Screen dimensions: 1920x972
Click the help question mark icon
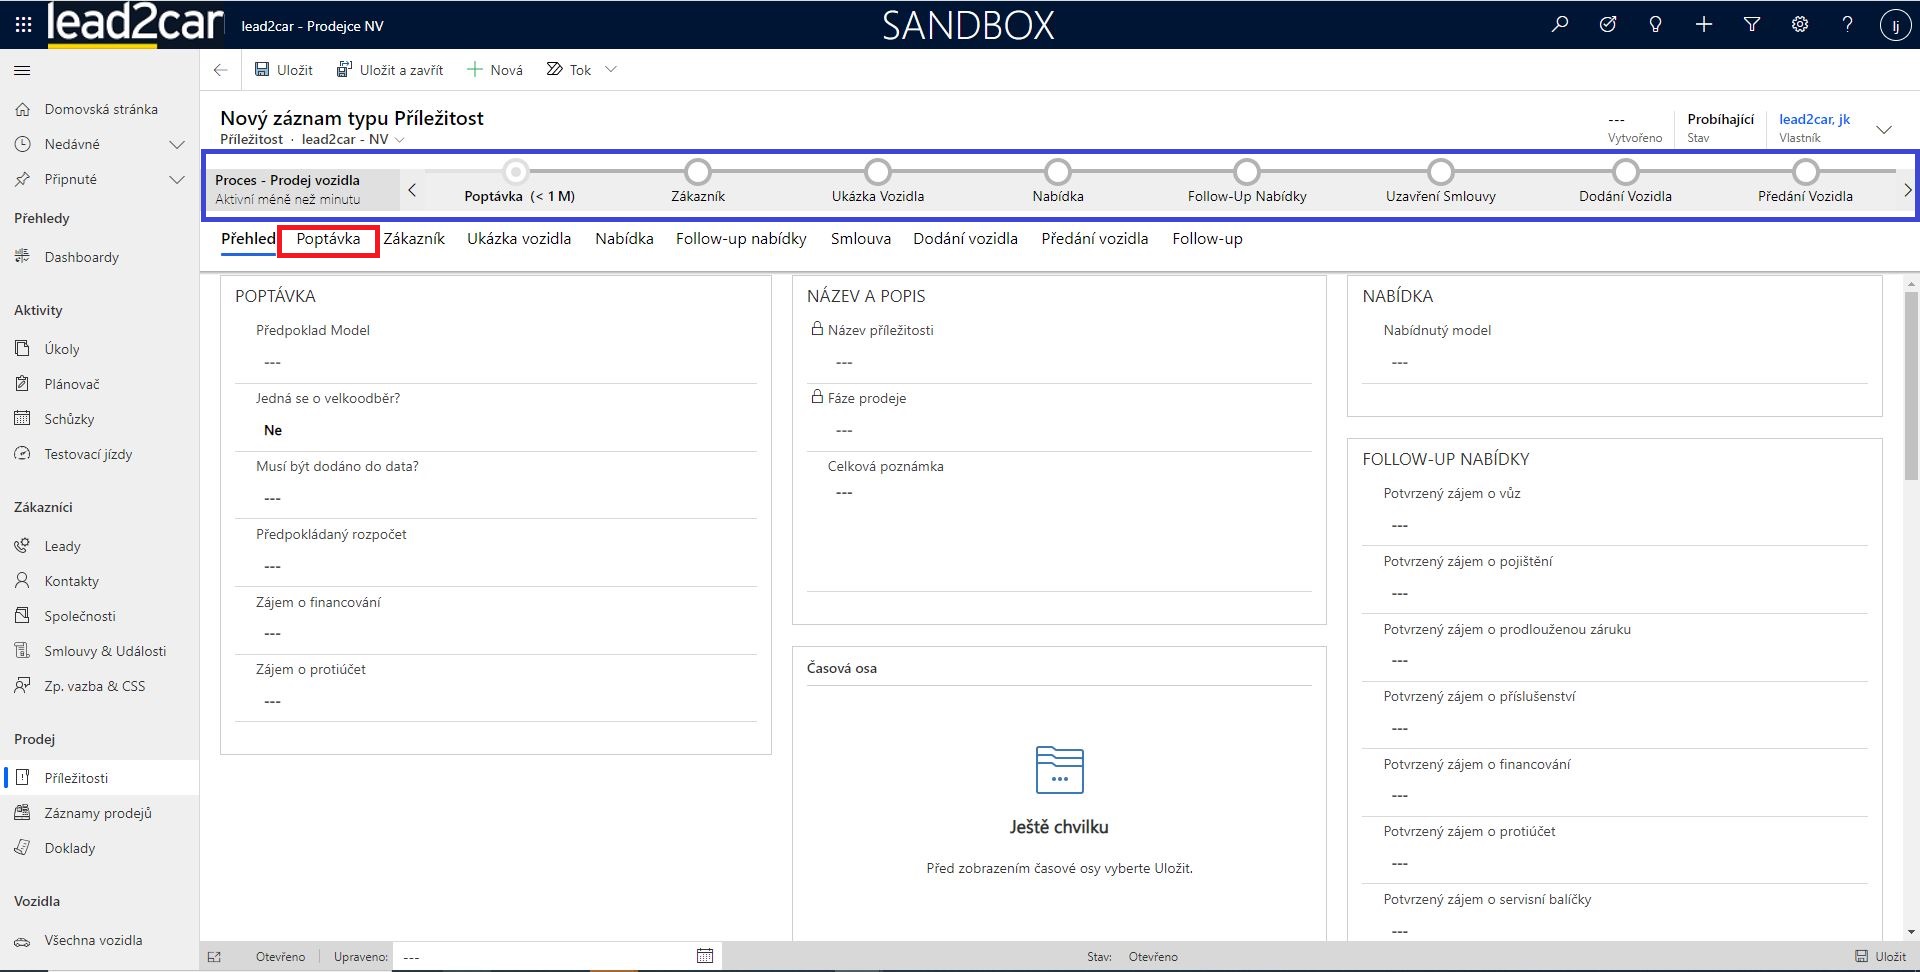pos(1847,25)
